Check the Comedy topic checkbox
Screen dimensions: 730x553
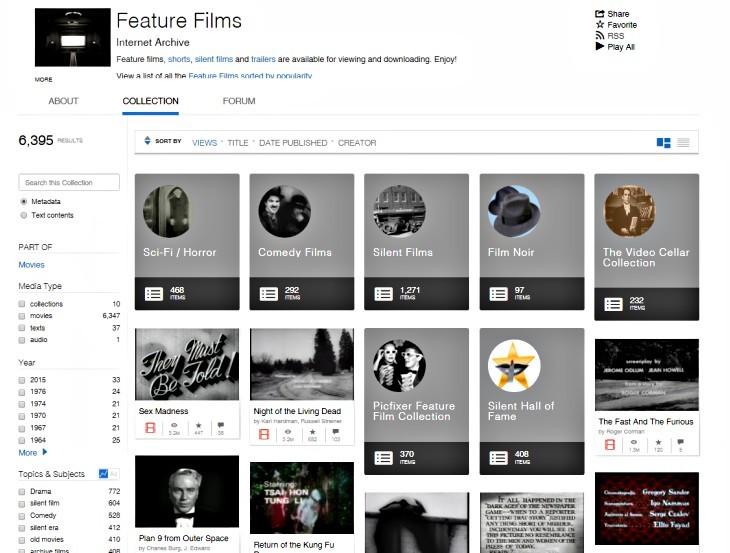[x=21, y=516]
